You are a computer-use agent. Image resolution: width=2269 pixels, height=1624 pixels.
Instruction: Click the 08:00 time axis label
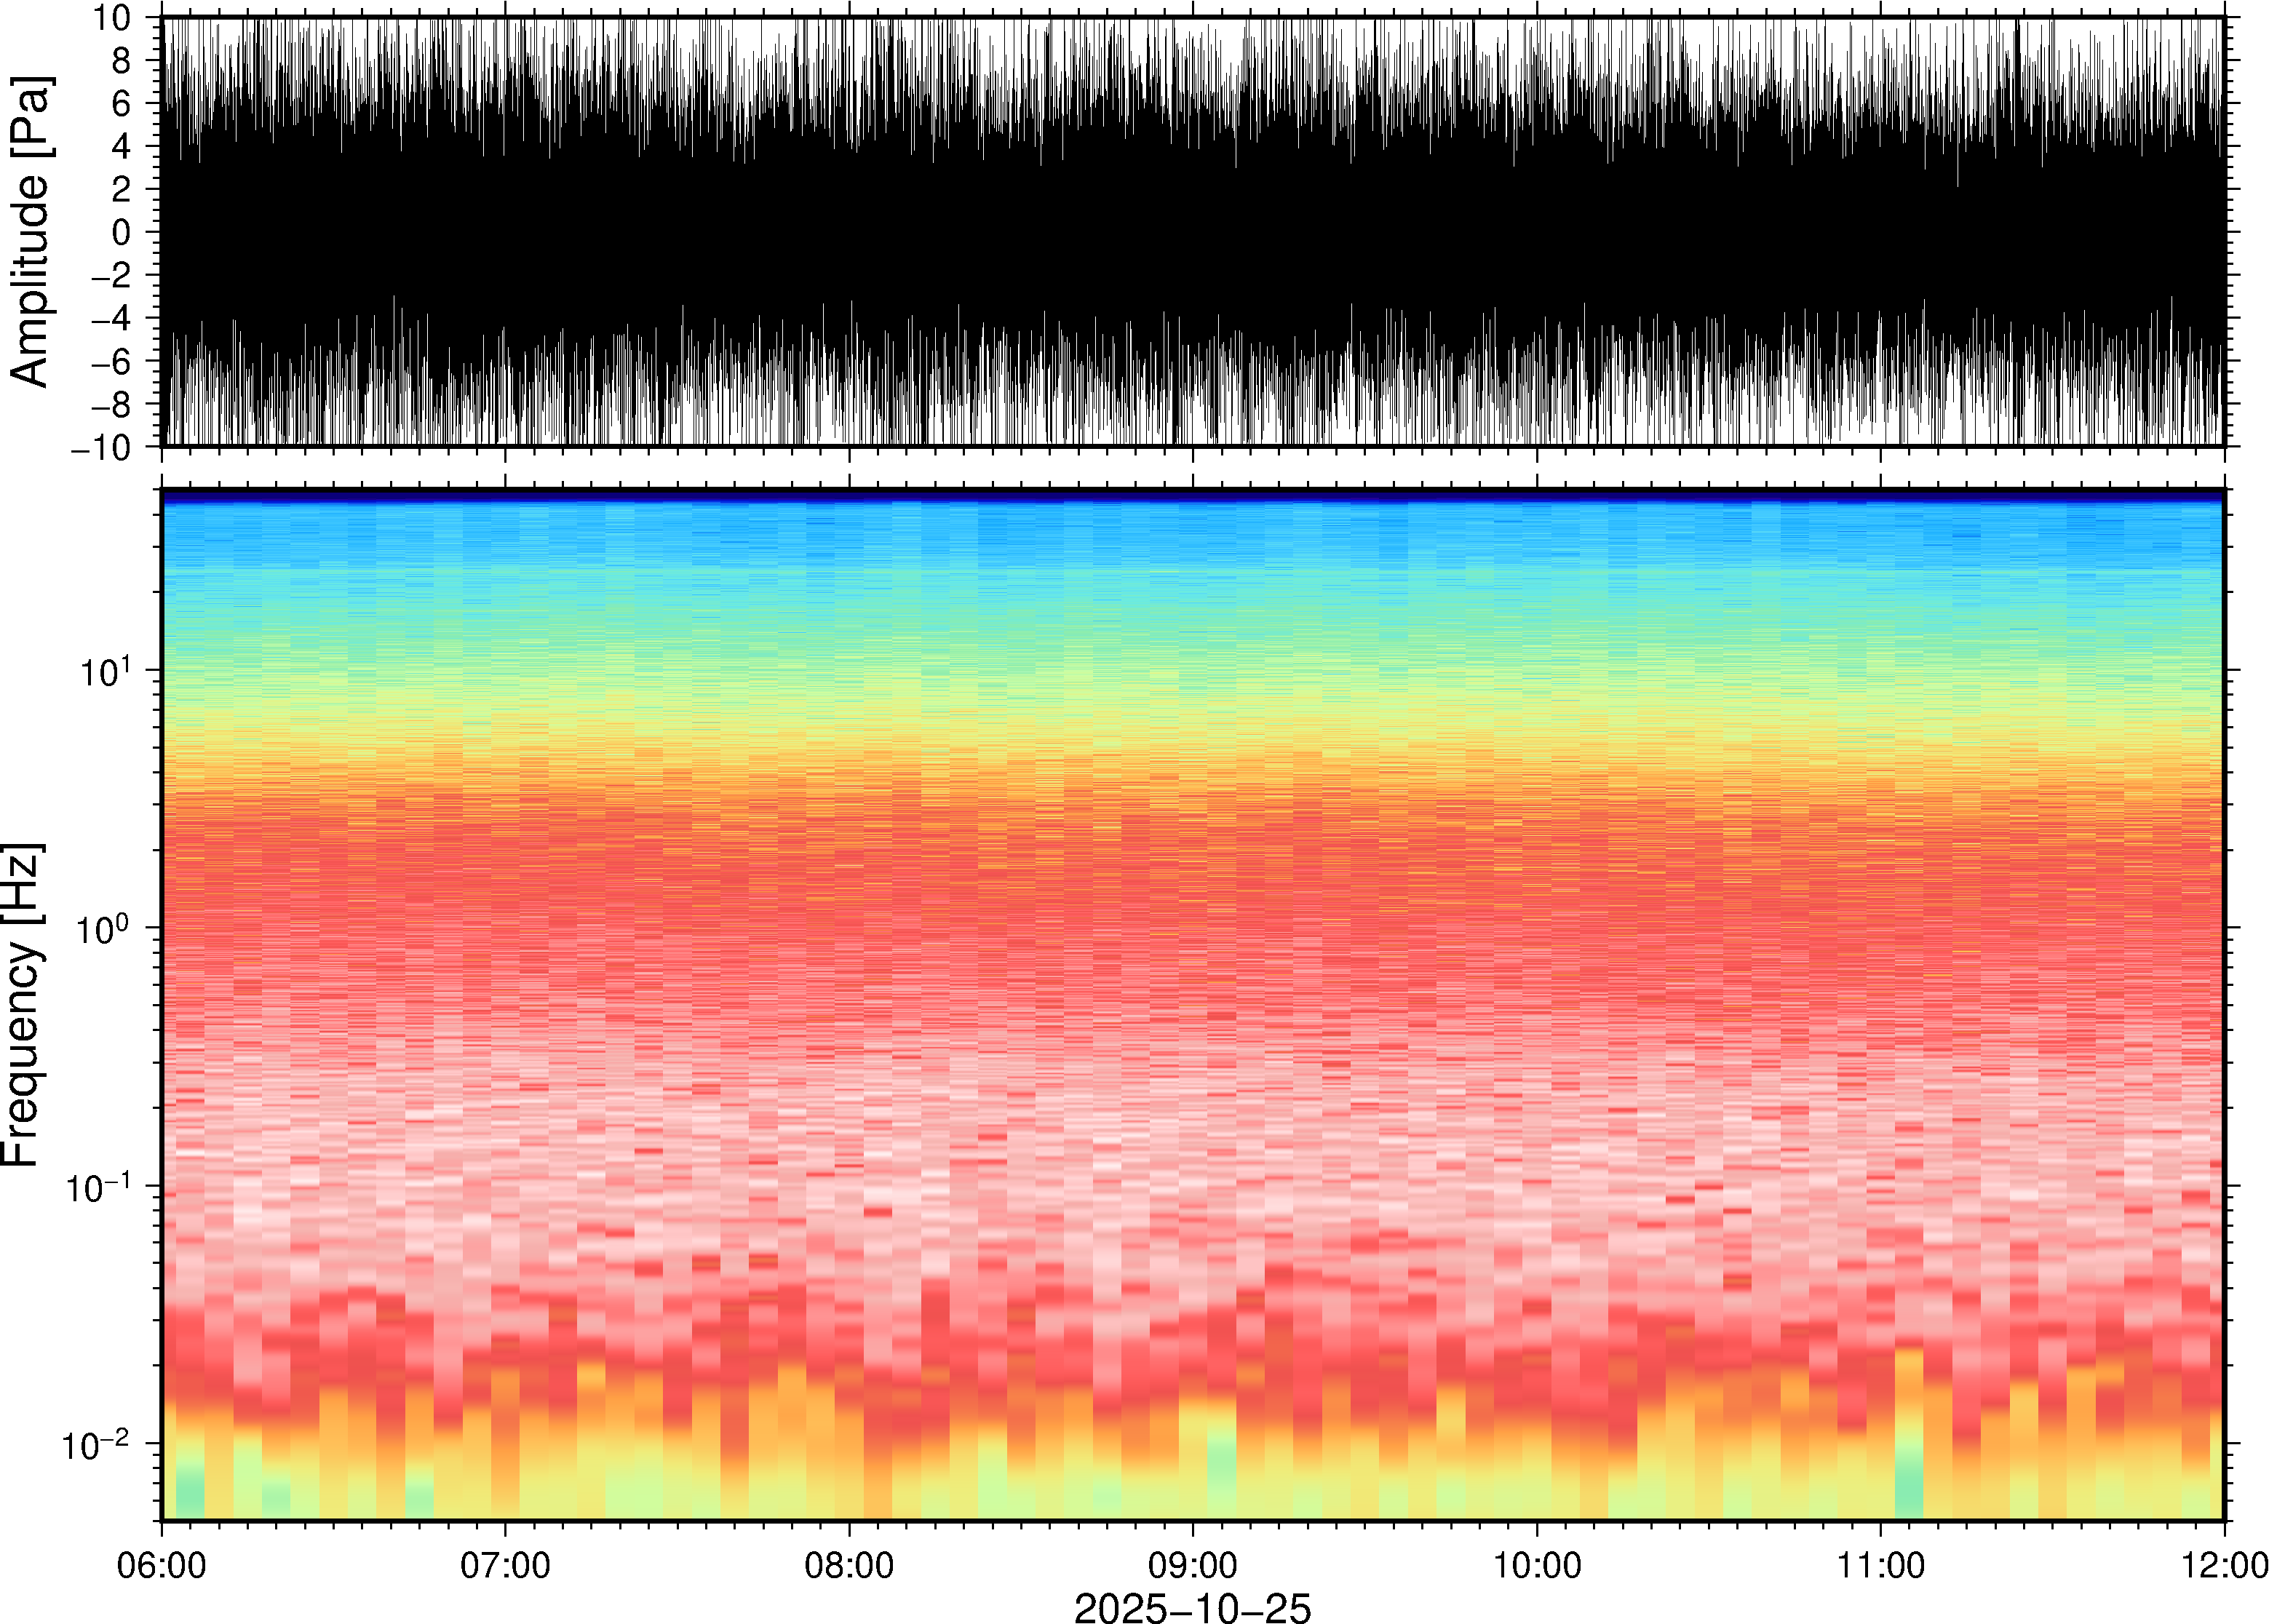click(849, 1565)
